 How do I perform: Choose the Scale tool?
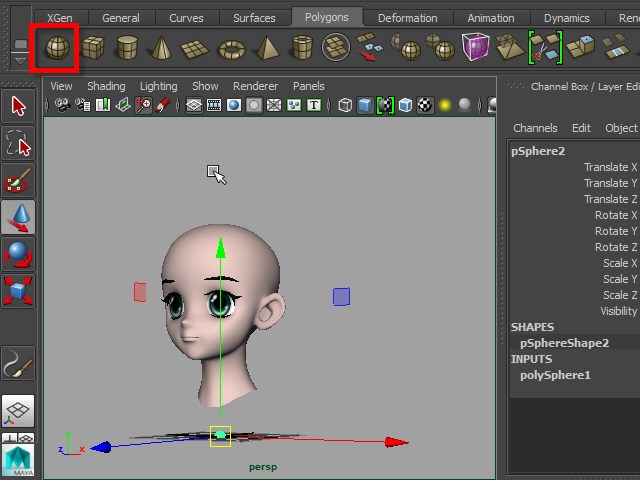pyautogui.click(x=18, y=291)
